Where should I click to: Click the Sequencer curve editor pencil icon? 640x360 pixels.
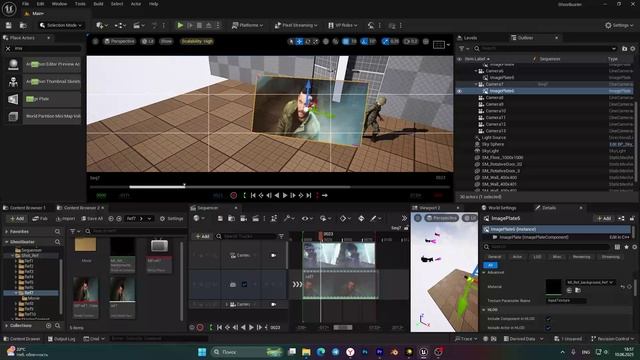(374, 219)
